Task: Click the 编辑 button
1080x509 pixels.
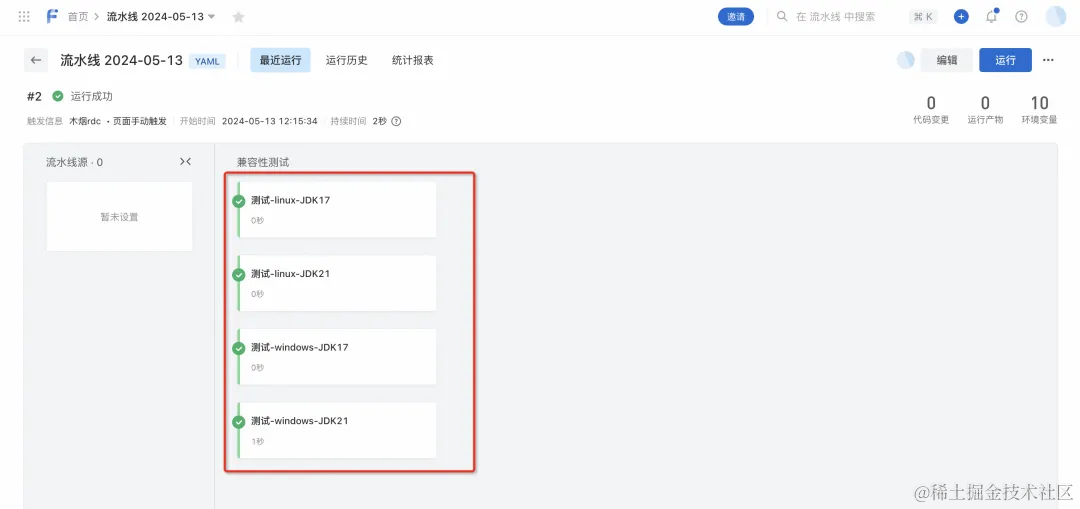Action: [947, 60]
